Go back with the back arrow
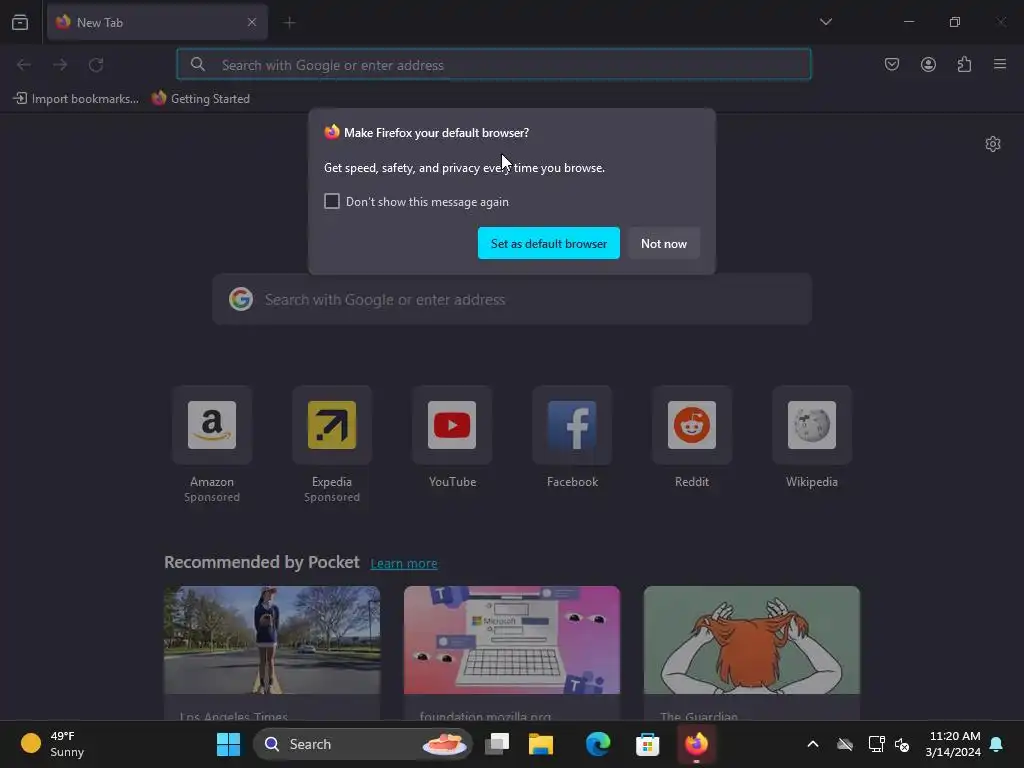 click(x=24, y=65)
